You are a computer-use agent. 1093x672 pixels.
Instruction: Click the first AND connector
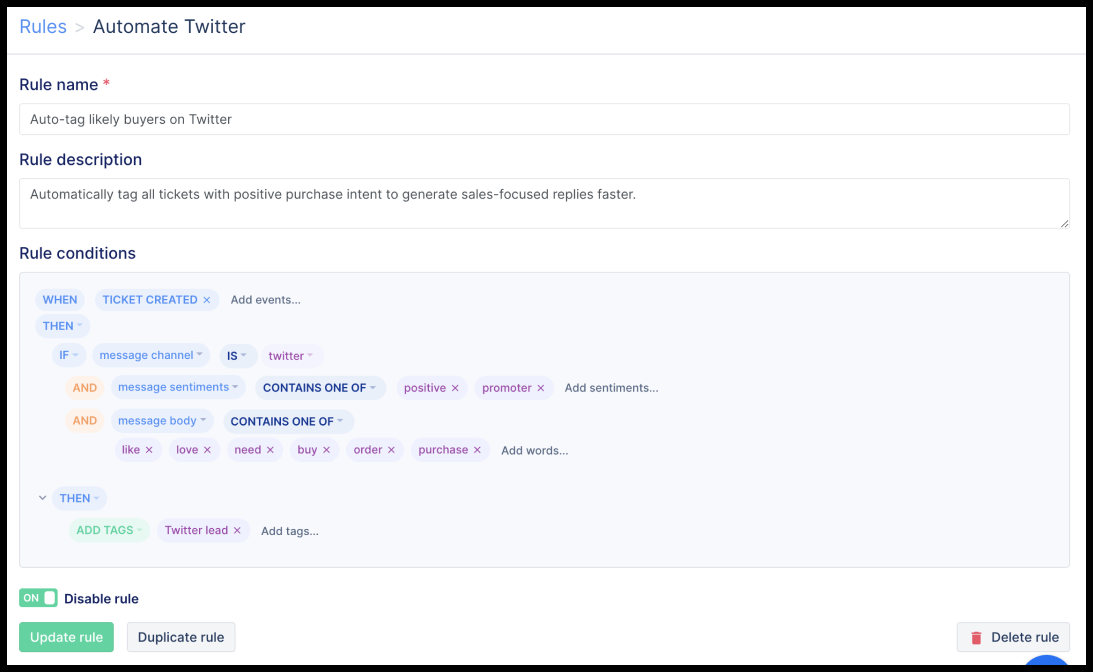click(85, 388)
